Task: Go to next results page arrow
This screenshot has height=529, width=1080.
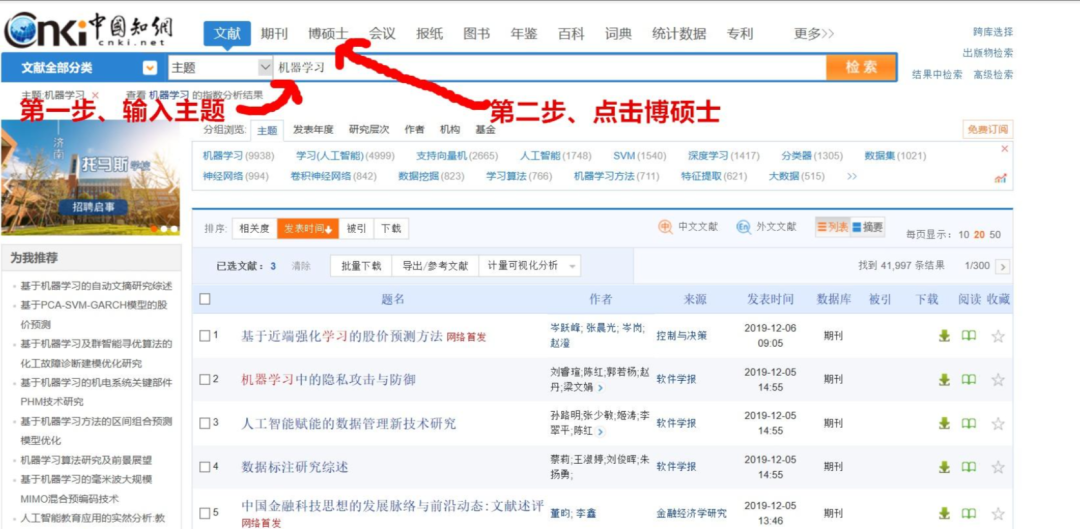Action: [1003, 267]
